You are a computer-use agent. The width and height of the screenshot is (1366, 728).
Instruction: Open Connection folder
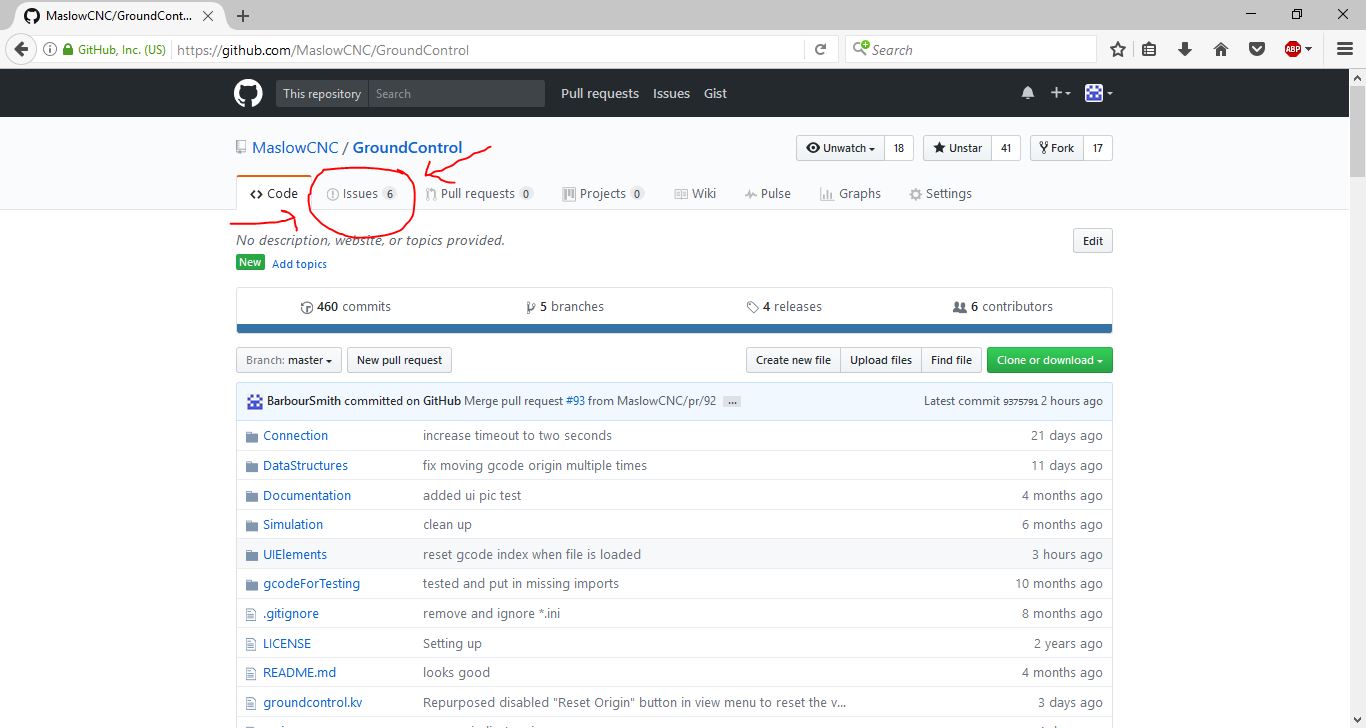point(295,436)
